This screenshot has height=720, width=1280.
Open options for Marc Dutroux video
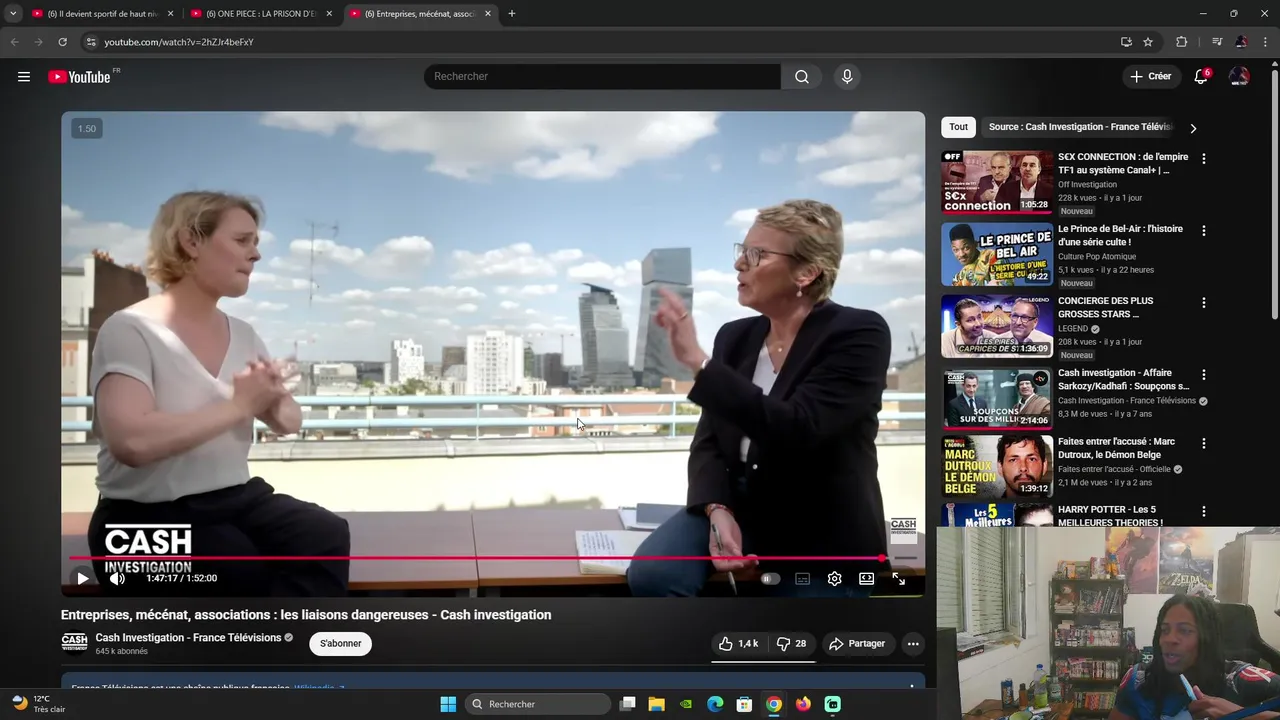[1204, 444]
